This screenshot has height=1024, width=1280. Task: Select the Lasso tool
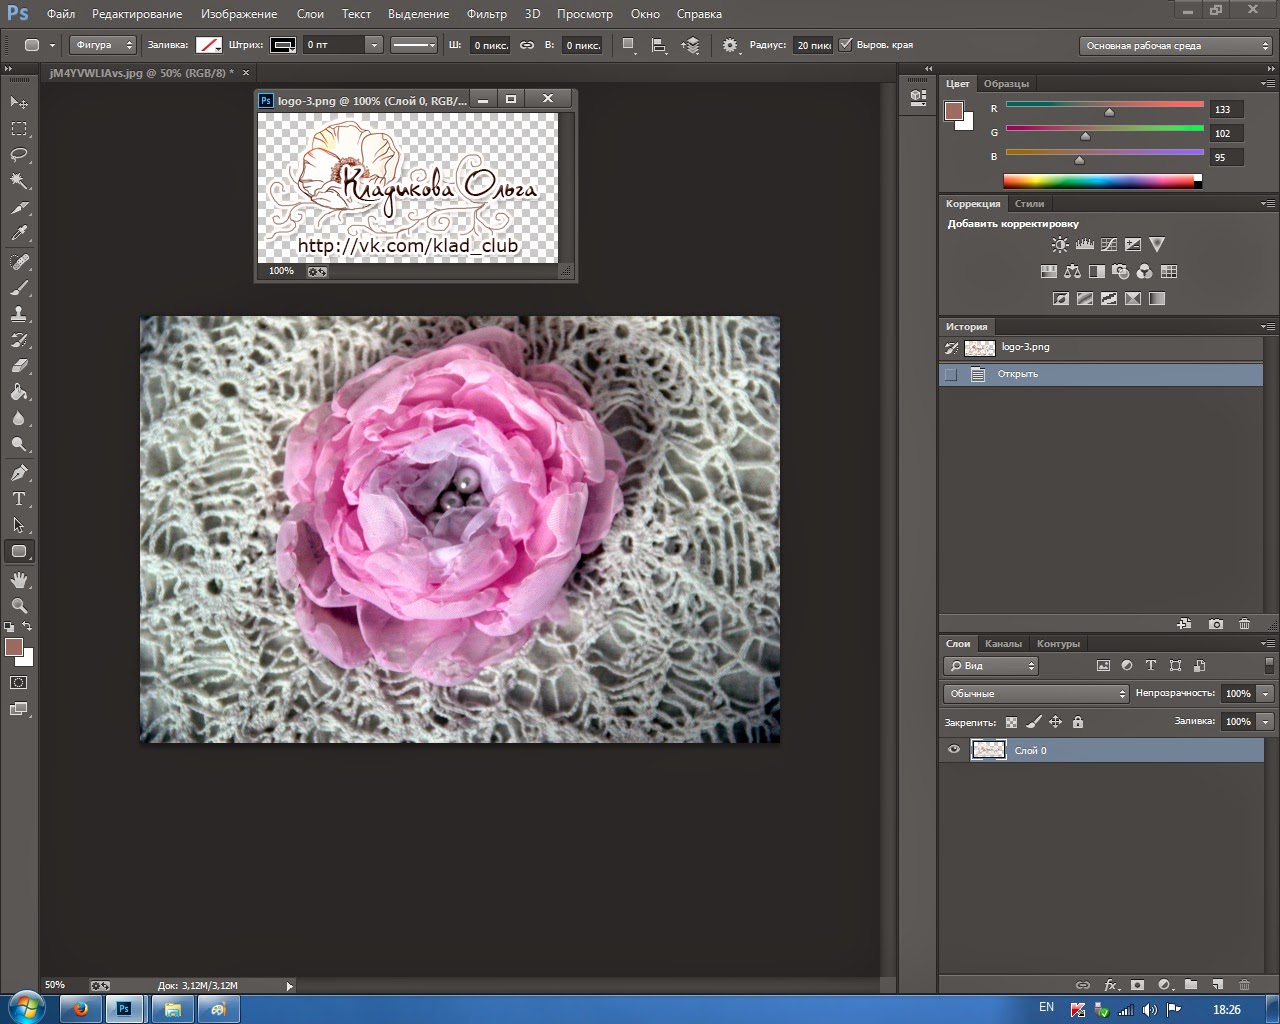19,155
